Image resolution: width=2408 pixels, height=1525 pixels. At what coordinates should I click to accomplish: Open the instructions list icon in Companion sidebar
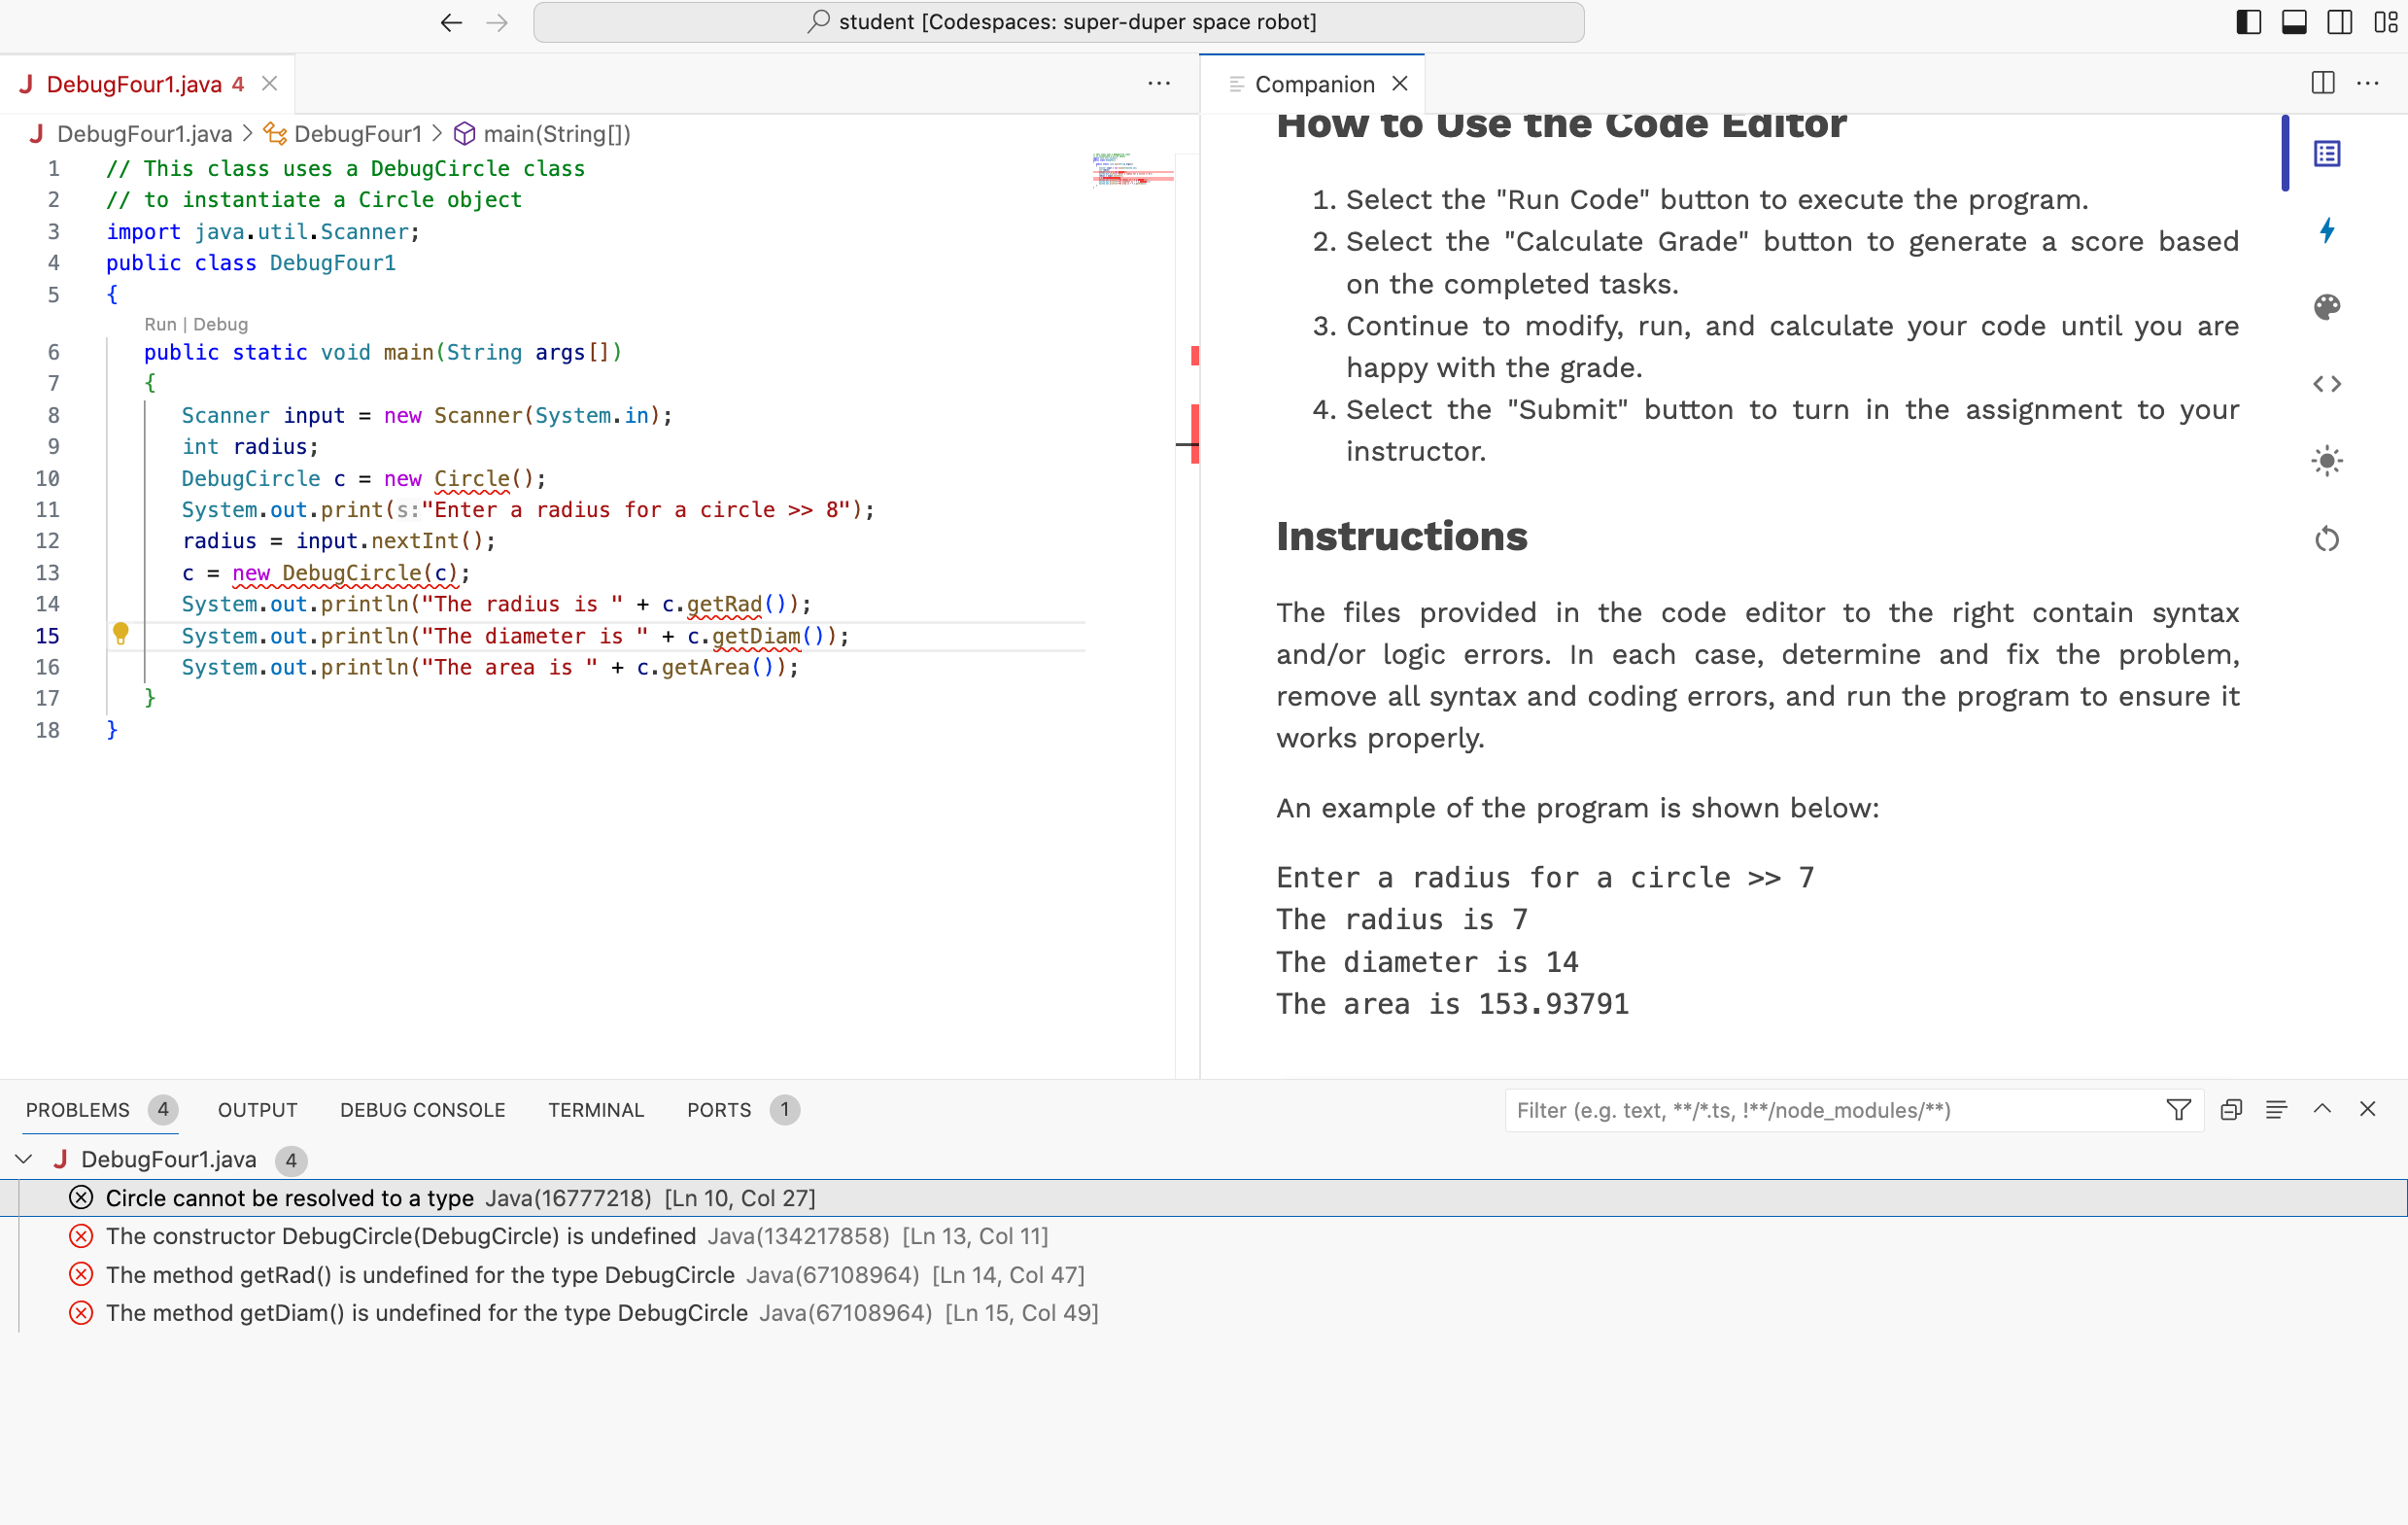click(2327, 153)
